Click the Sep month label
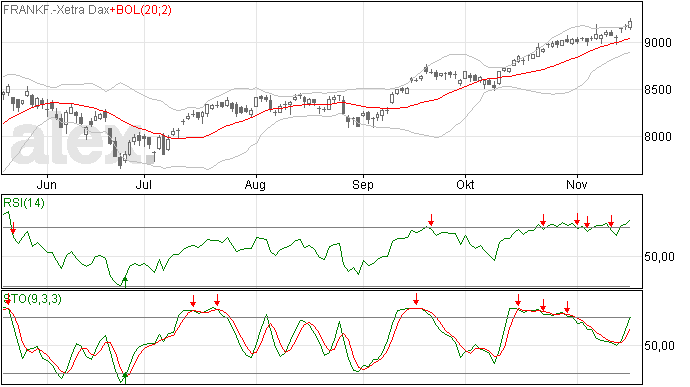This screenshot has height=387, width=690. pos(363,184)
